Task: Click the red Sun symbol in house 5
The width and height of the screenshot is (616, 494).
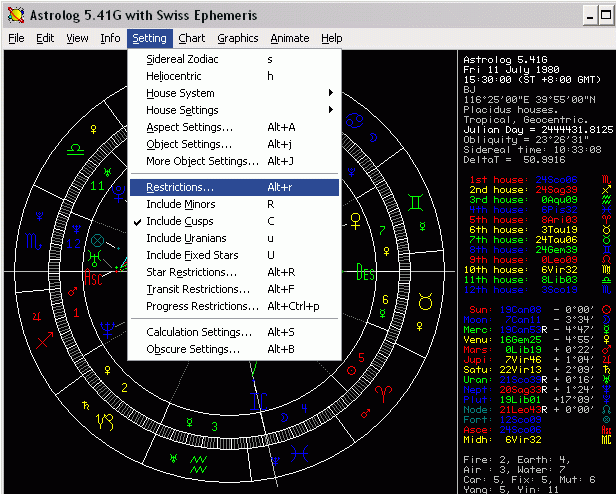Action: tap(351, 371)
